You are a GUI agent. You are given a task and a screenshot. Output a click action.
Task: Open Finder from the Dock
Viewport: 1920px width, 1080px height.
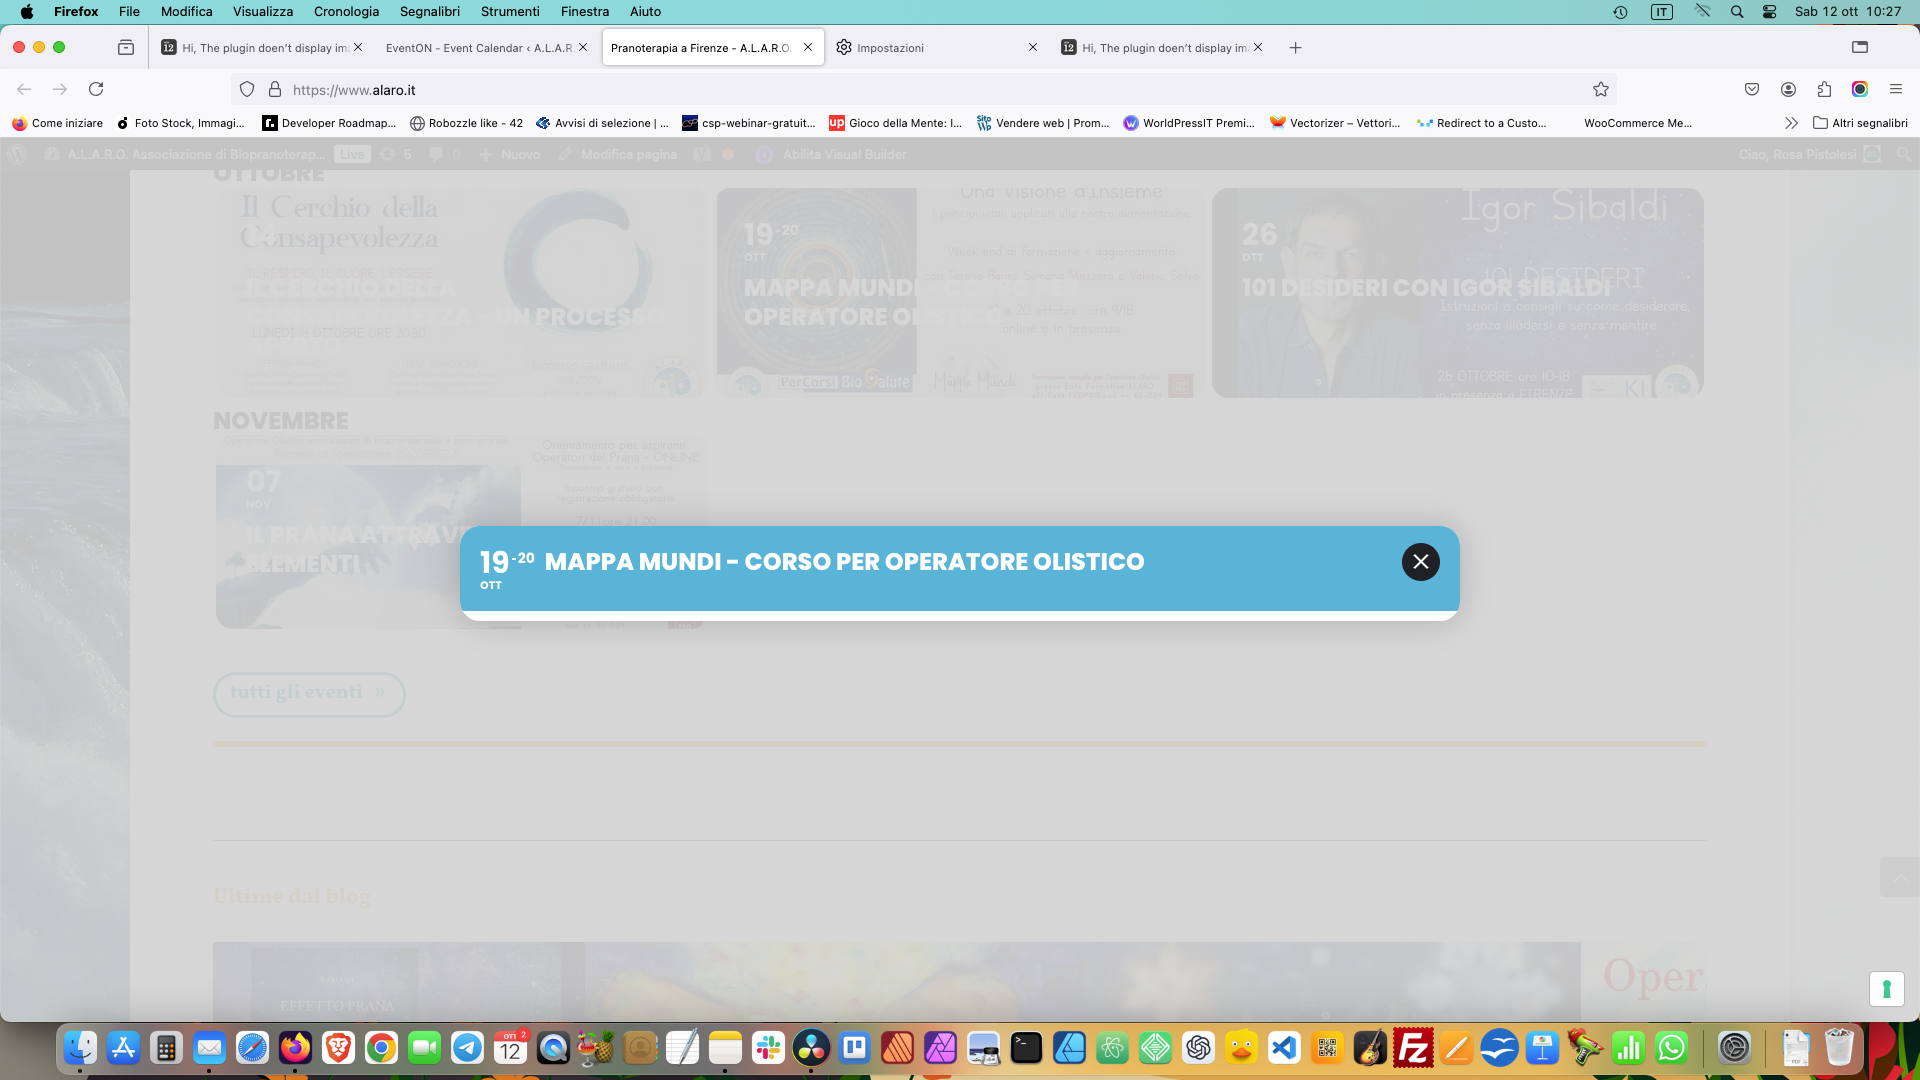[80, 1048]
